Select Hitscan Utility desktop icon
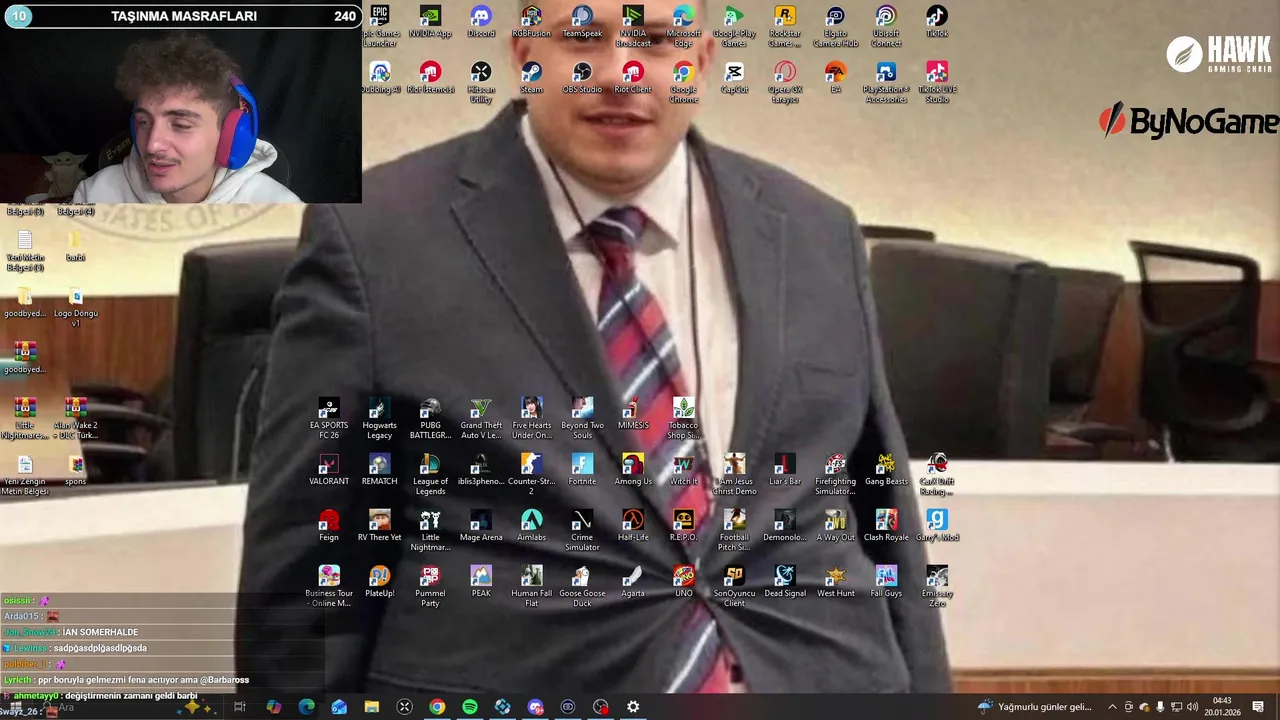 click(481, 82)
